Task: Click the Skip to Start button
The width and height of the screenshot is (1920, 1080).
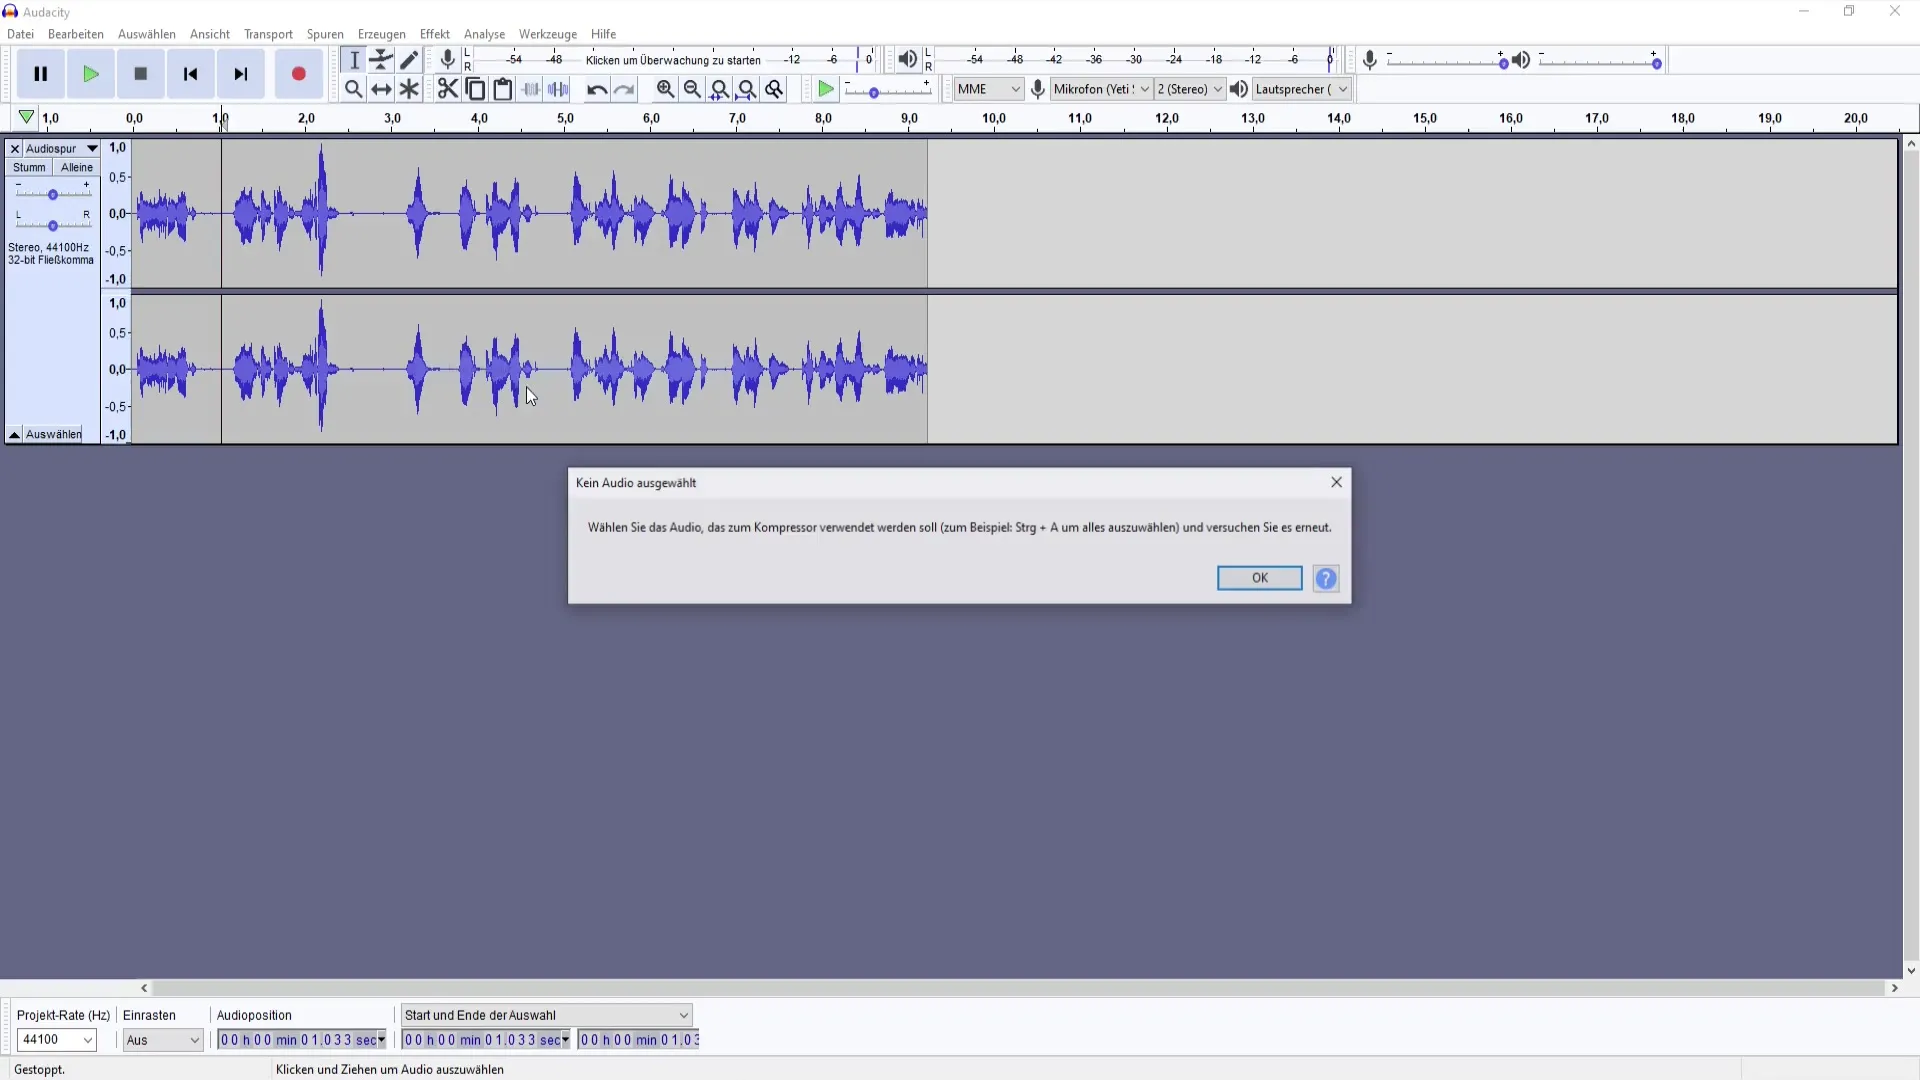Action: (190, 74)
